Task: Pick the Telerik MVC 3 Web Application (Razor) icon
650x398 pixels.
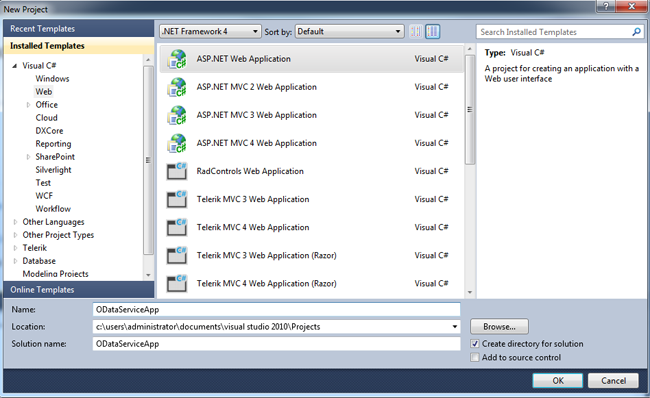Action: (x=177, y=255)
